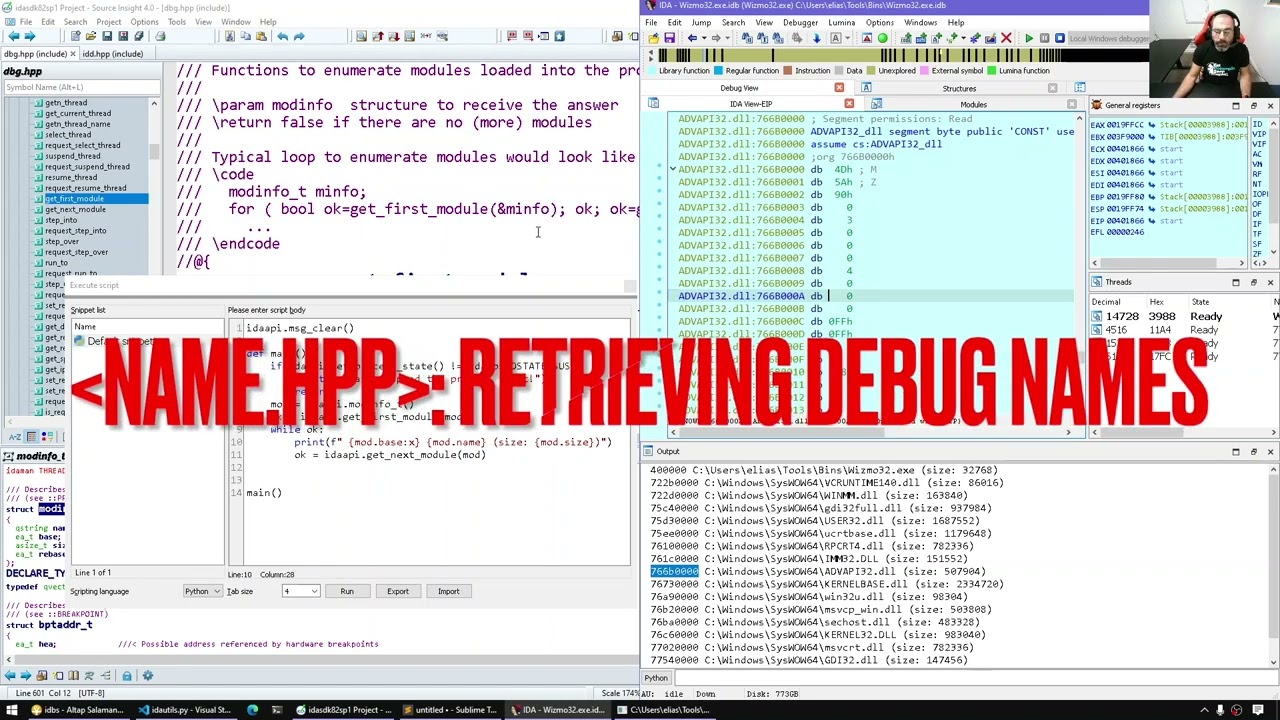This screenshot has width=1280, height=720.
Task: Click IDA's blue down-arrow toolbar icon
Action: 816,38
